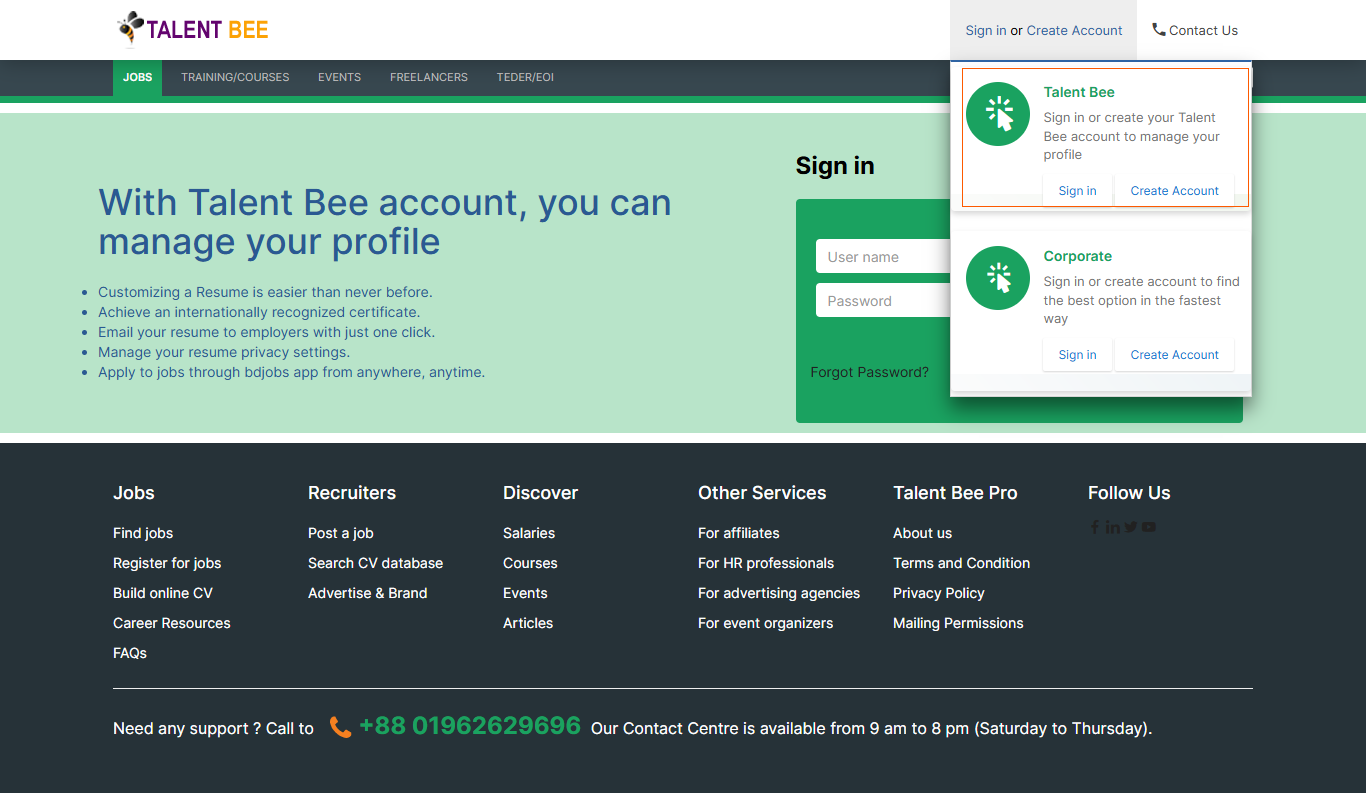This screenshot has height=793, width=1366.
Task: Open Contact Us in the header
Action: [1195, 31]
